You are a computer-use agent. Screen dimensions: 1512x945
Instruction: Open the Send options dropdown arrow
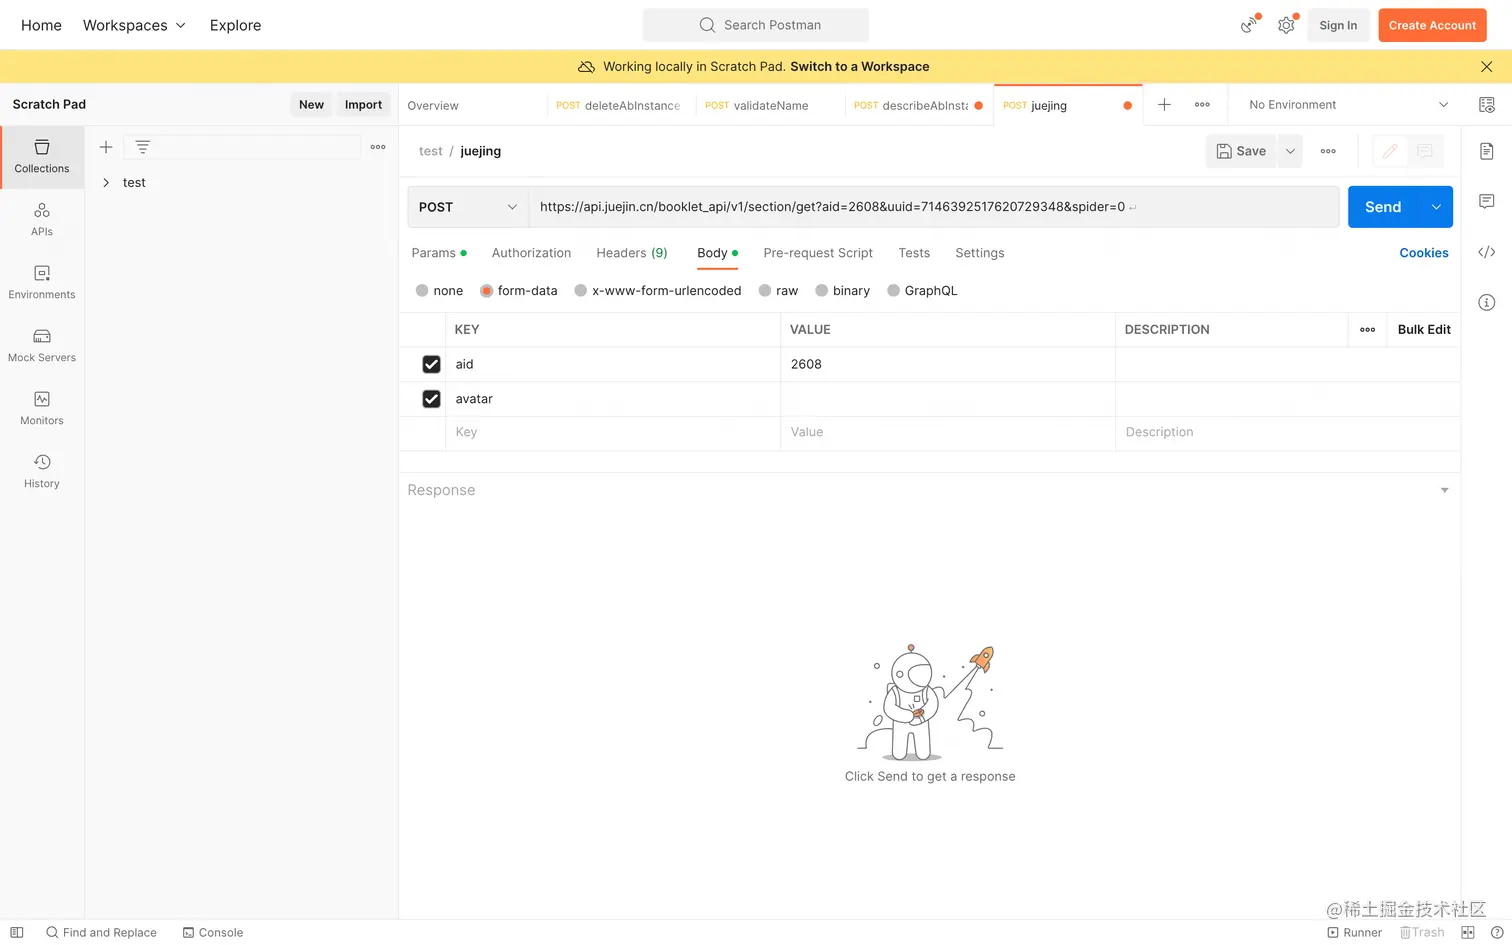coord(1436,207)
